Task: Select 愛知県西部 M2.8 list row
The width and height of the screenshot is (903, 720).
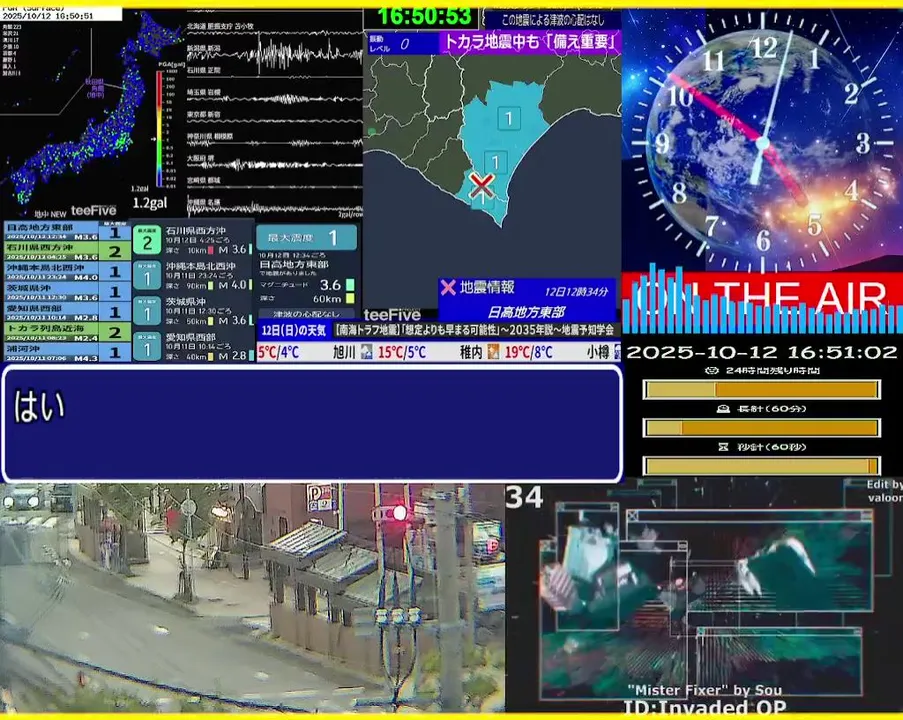Action: point(67,312)
